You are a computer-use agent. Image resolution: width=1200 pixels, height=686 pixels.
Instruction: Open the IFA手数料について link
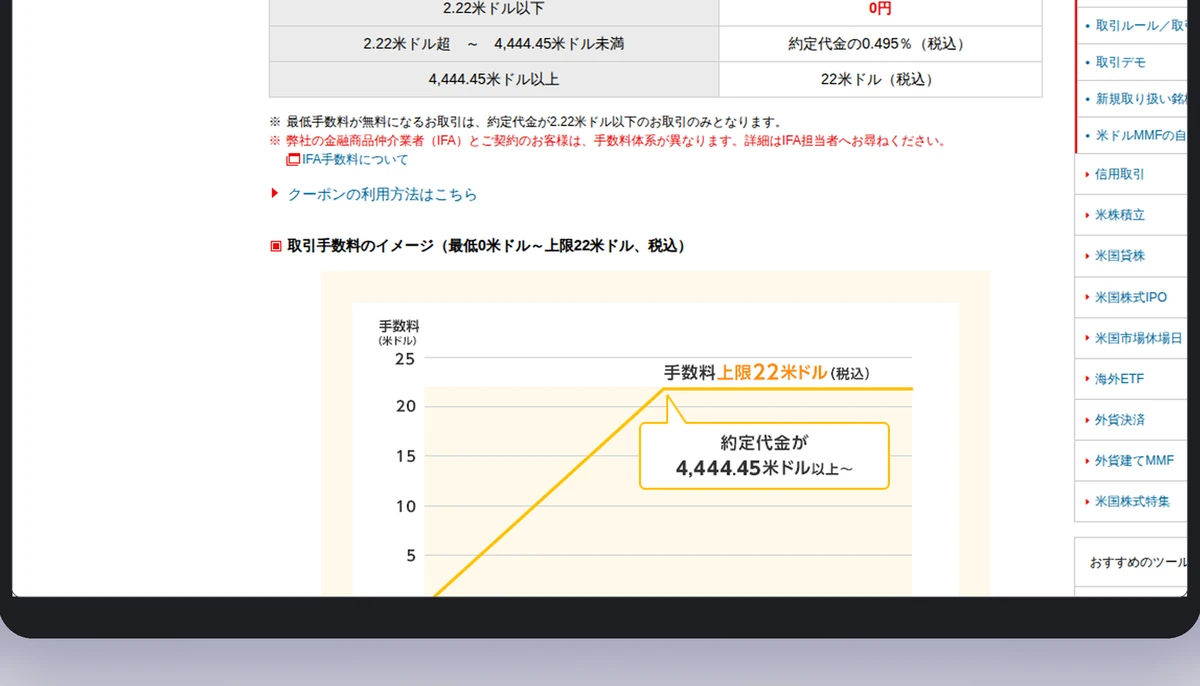(355, 159)
